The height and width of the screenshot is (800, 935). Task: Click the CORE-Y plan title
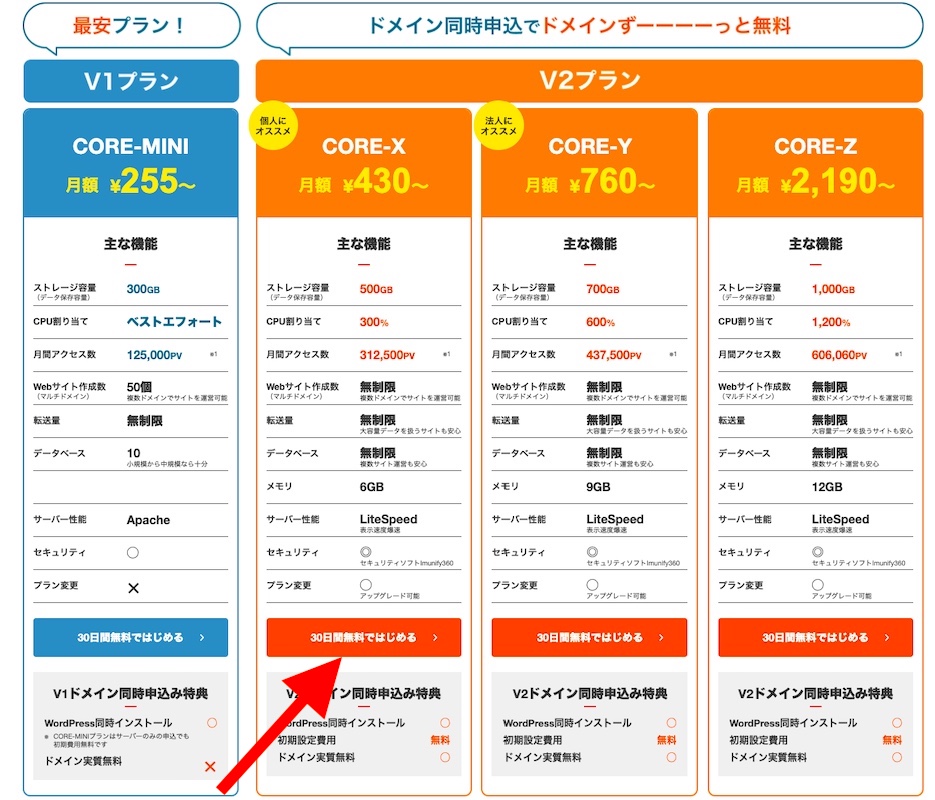point(590,147)
